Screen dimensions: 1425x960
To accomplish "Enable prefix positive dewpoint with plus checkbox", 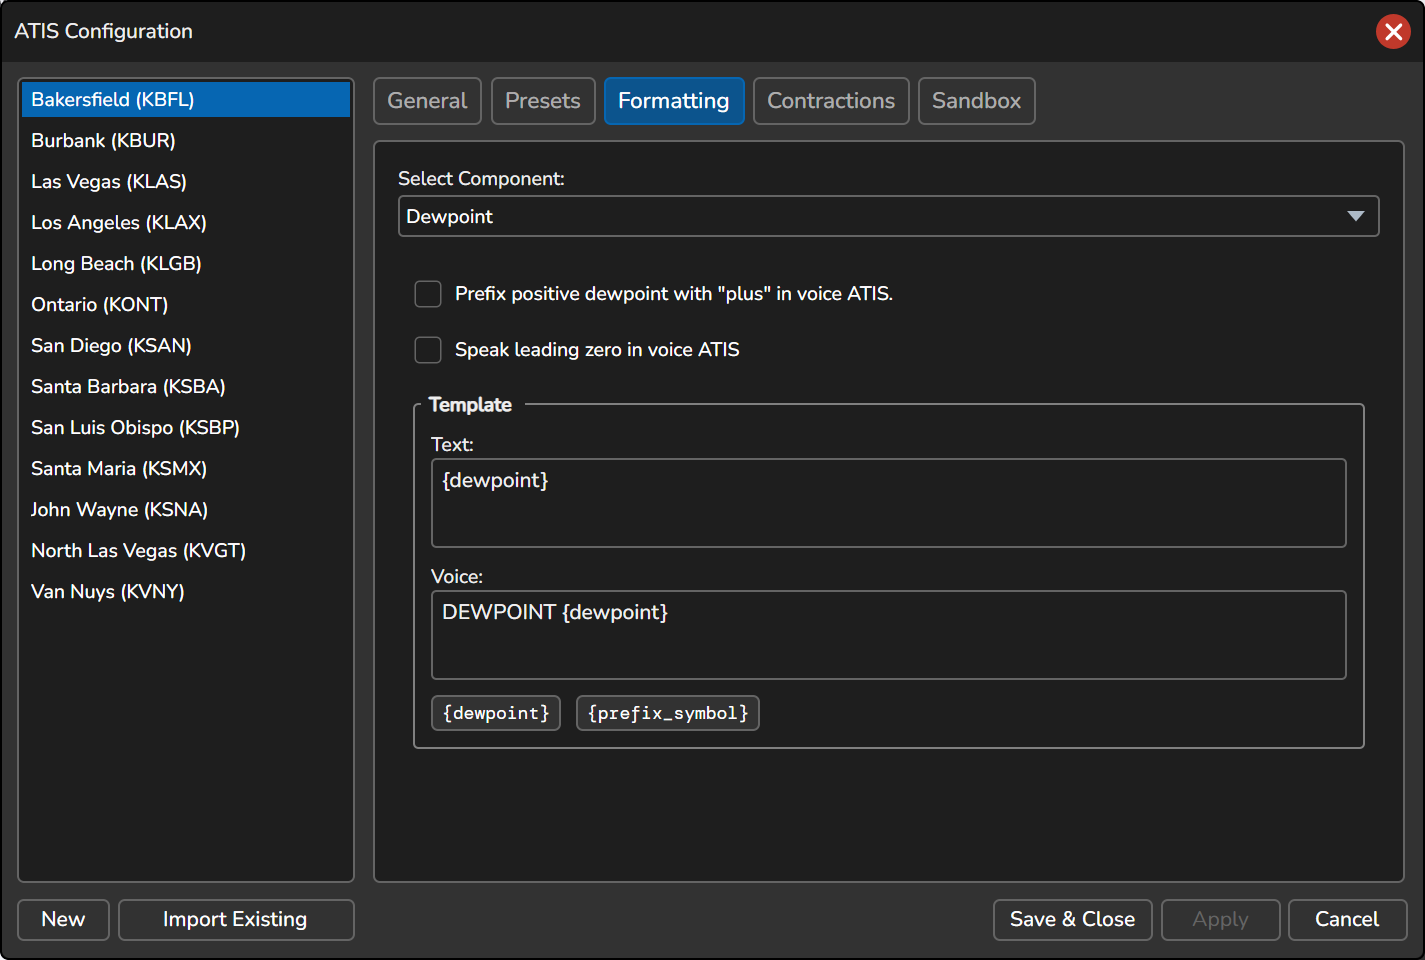I will click(428, 294).
